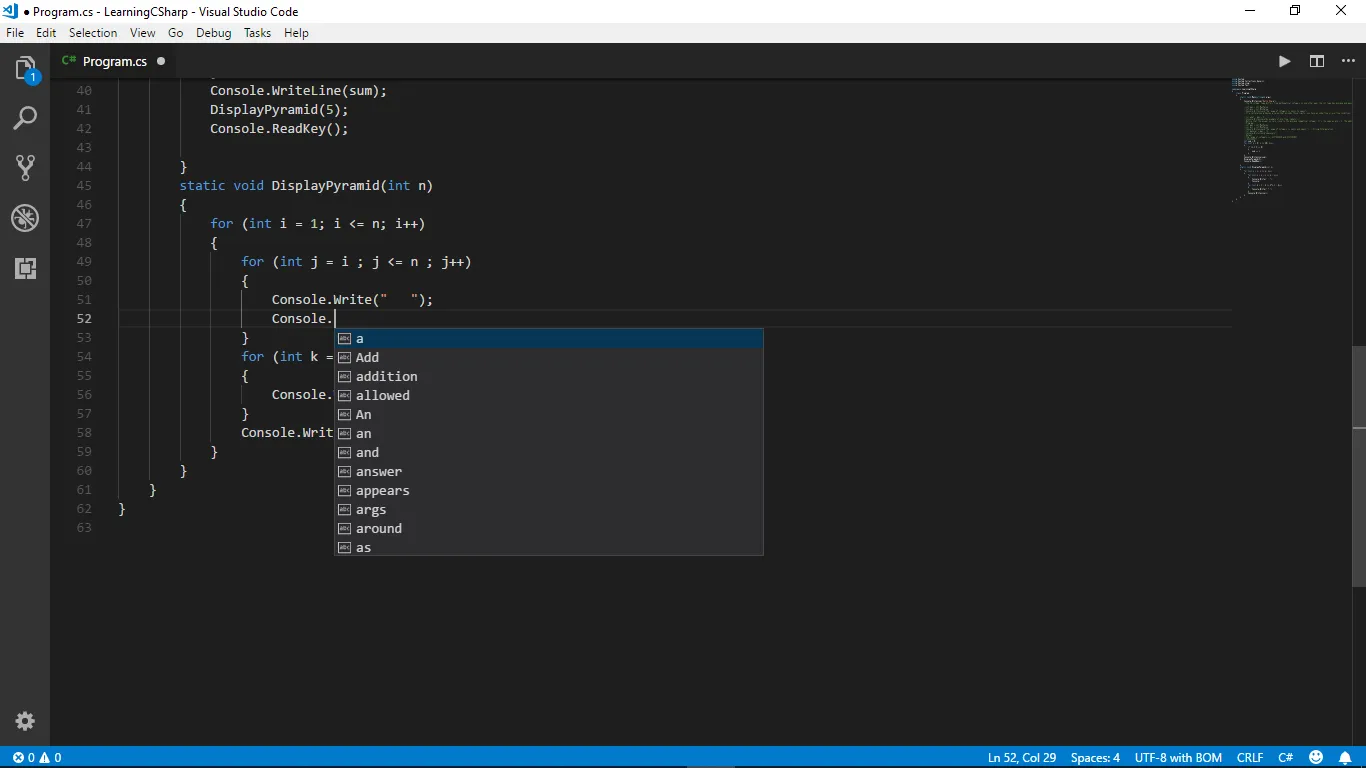Click the DisplayPyramid method declaration
Screen dimensions: 1366x768
[306, 185]
